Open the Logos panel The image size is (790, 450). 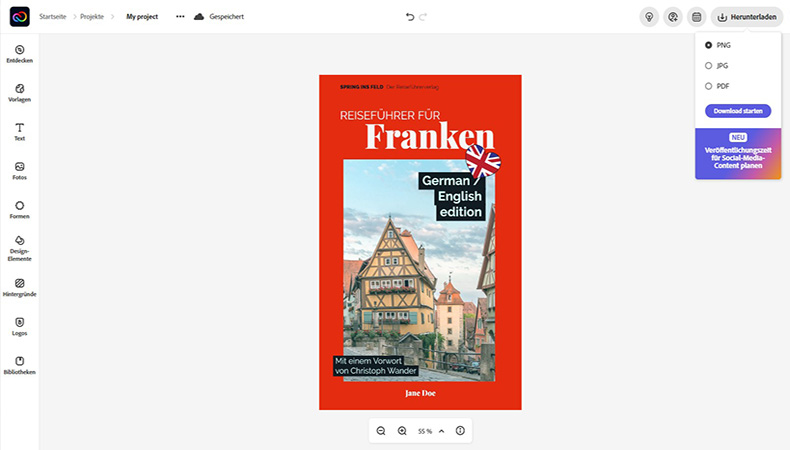pos(20,327)
